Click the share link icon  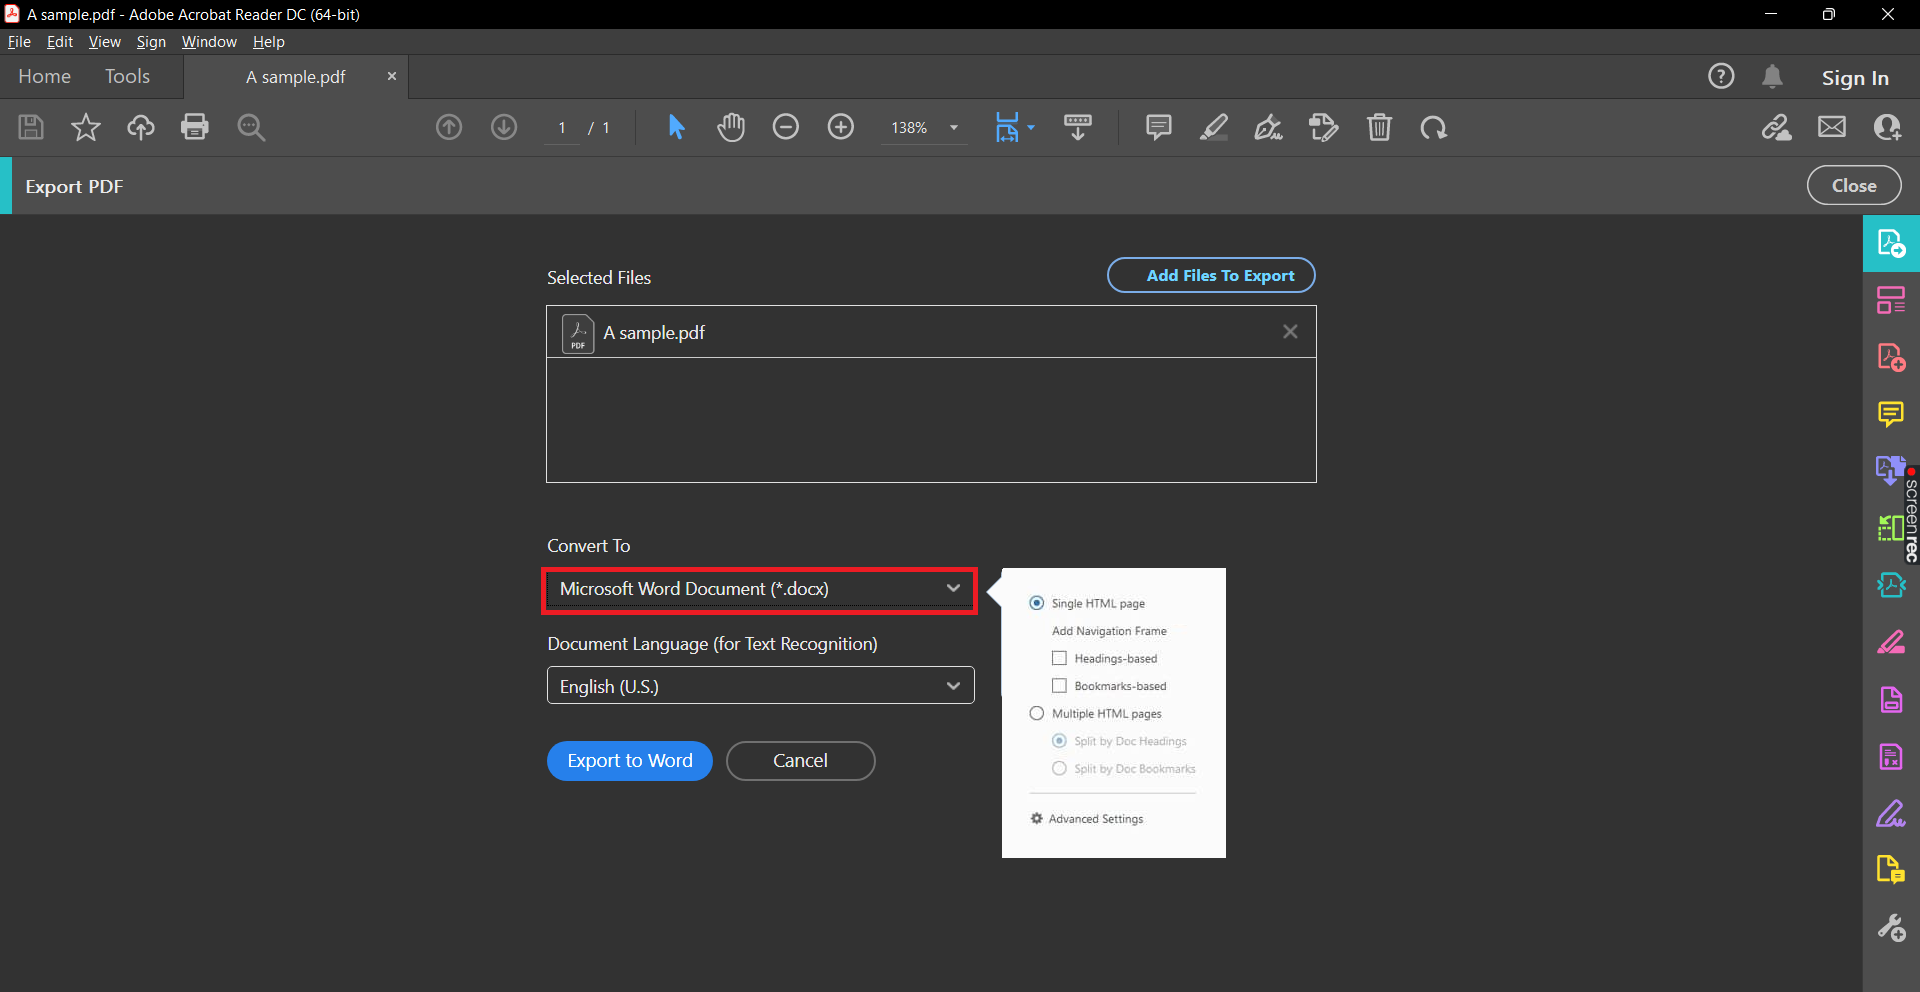click(1777, 127)
